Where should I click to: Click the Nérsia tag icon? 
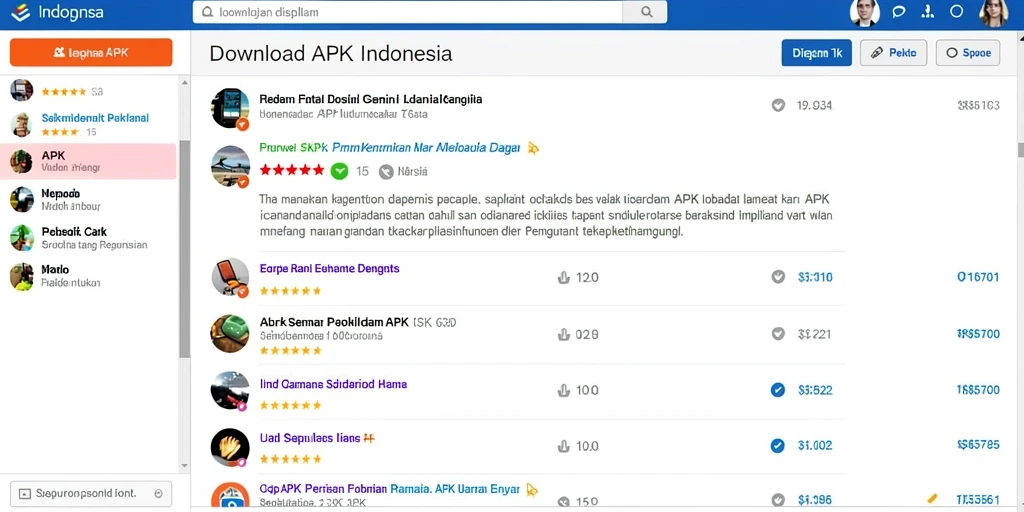[x=386, y=171]
